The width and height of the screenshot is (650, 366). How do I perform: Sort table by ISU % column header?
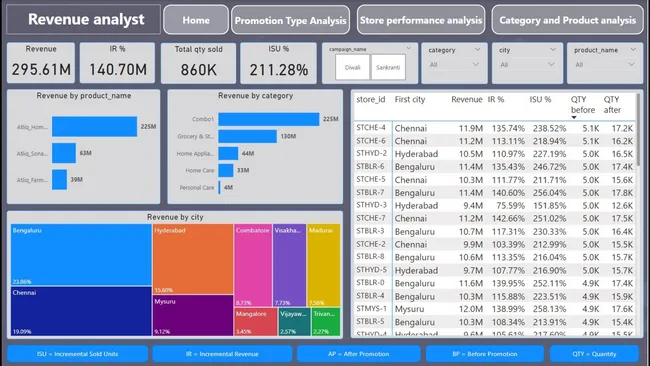(540, 99)
